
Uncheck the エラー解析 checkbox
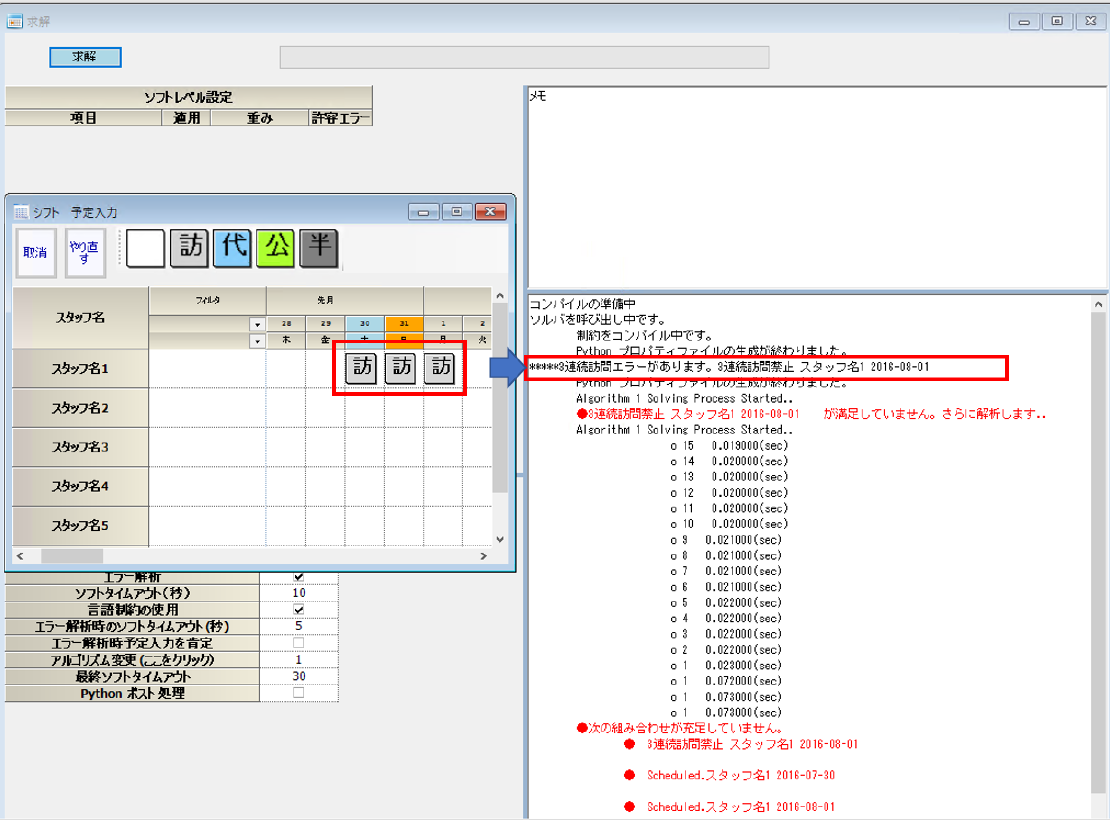coord(298,577)
